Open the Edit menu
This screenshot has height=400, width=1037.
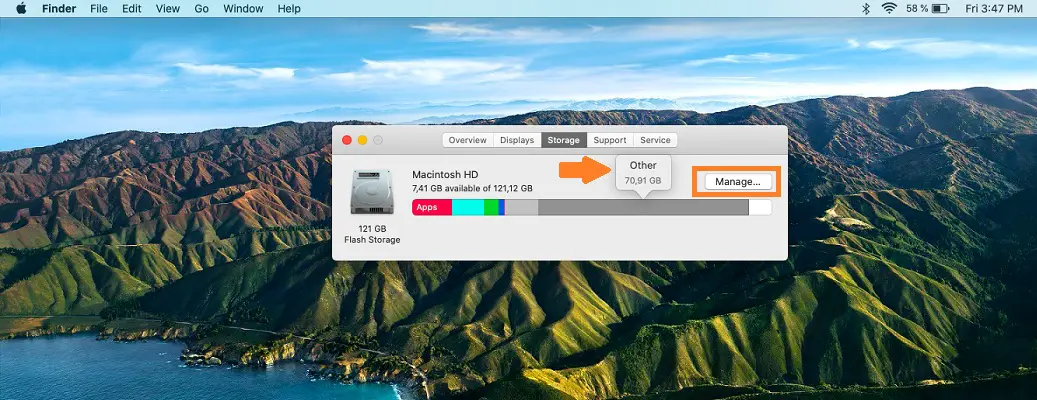pos(131,9)
